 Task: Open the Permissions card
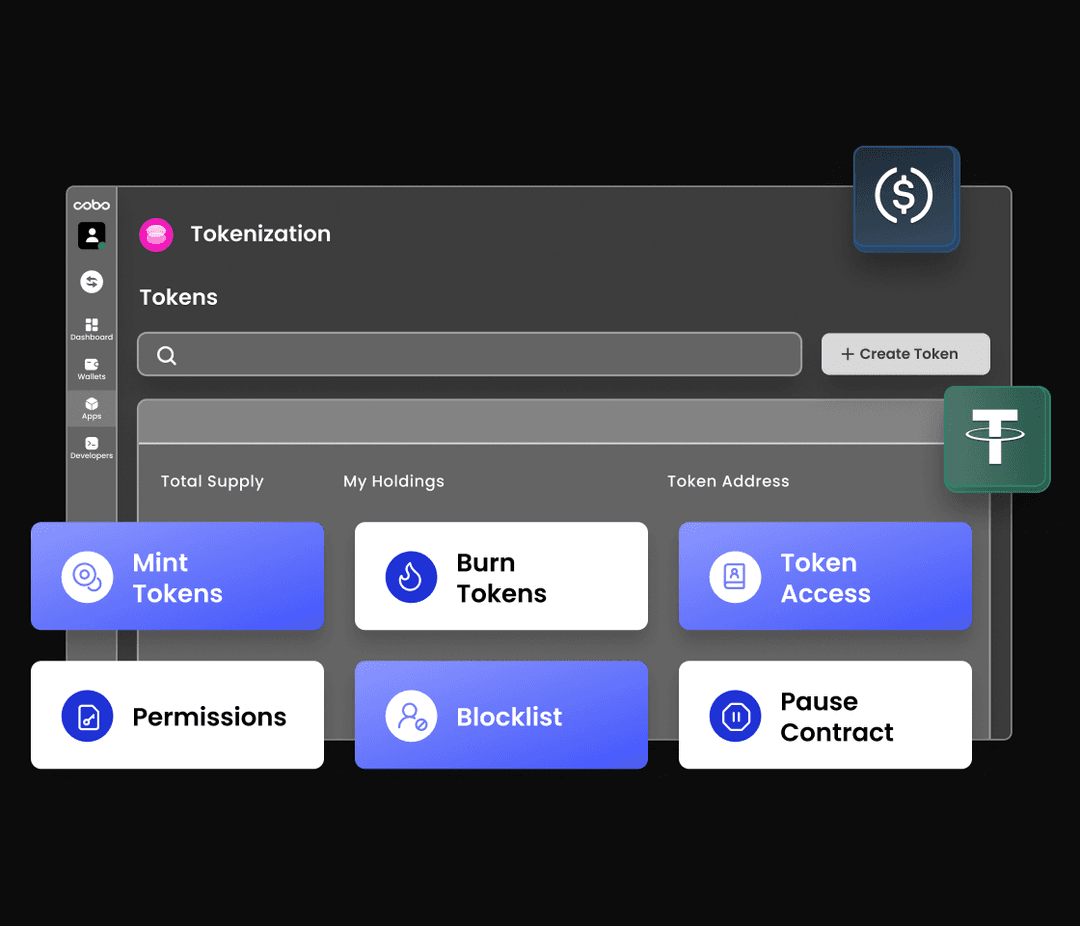pyautogui.click(x=177, y=716)
